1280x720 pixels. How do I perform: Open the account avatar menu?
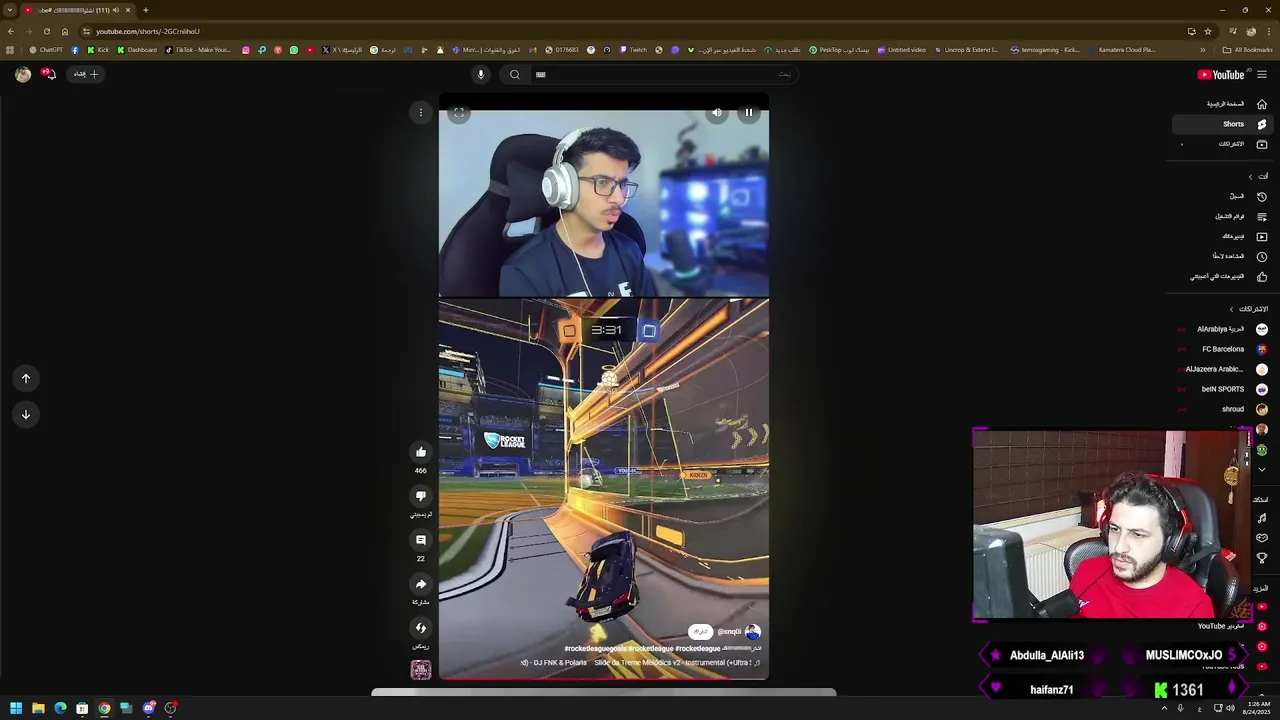pos(22,74)
